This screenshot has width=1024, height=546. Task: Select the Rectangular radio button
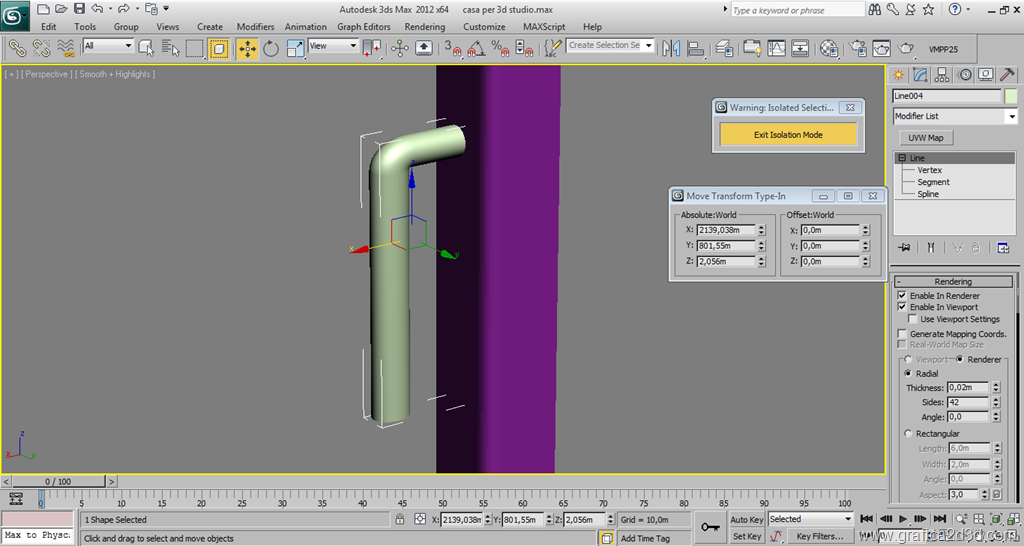pos(908,433)
